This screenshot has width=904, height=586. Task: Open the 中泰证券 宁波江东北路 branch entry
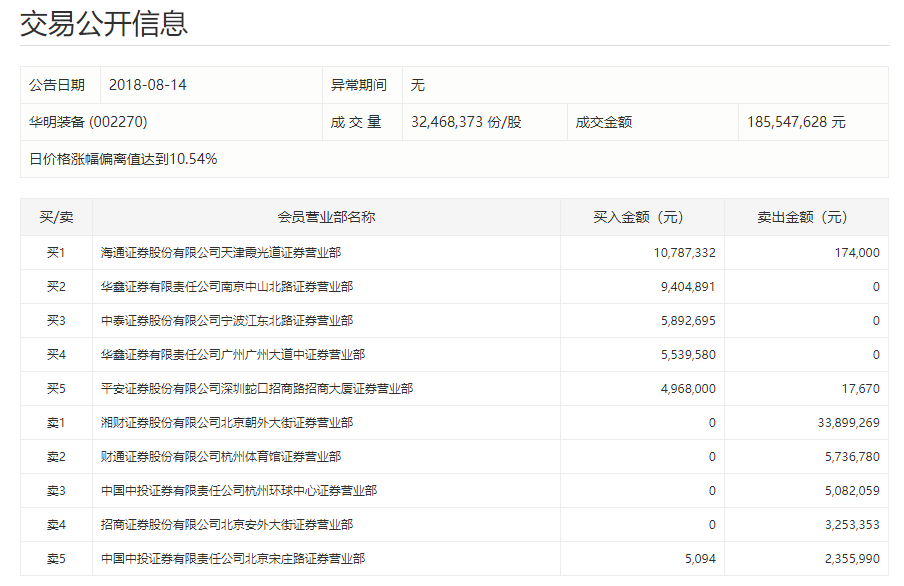tap(227, 321)
